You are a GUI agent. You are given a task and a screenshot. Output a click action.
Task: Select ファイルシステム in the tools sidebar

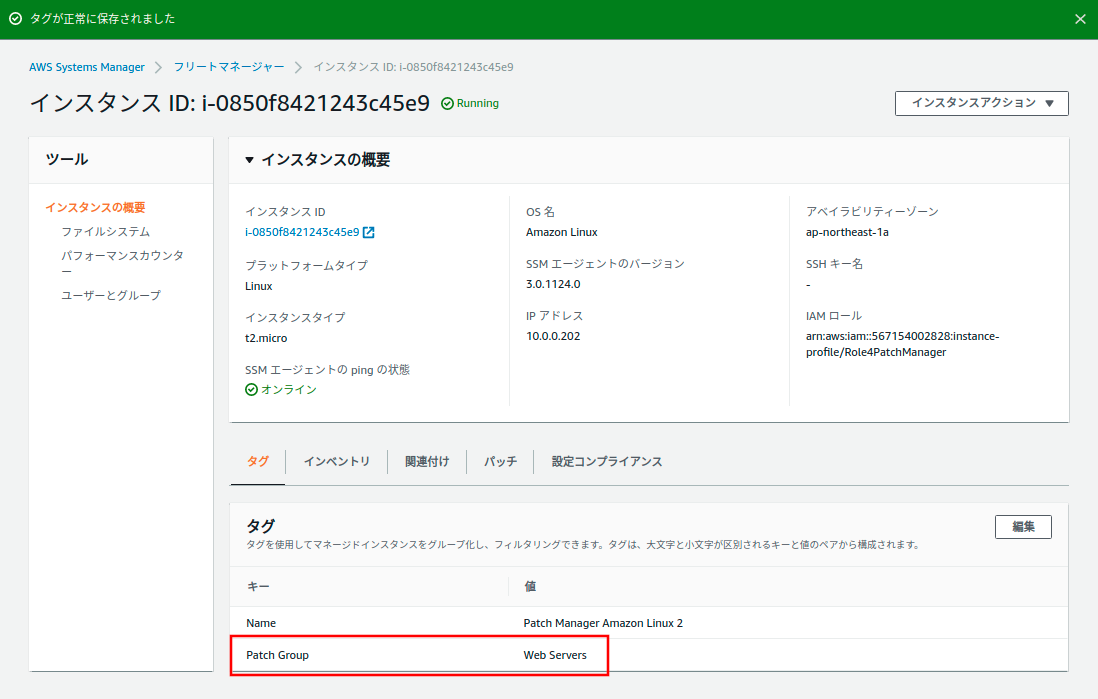105,231
